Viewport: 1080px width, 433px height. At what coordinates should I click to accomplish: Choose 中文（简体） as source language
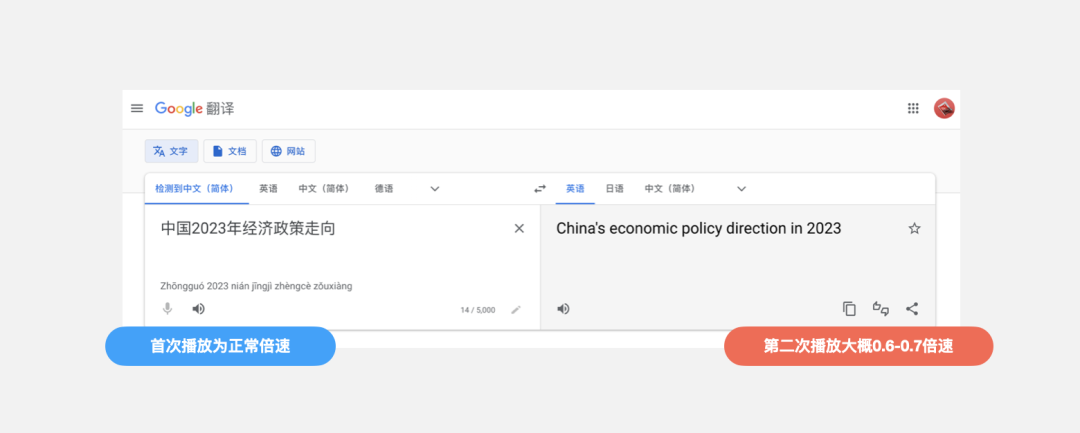325,189
